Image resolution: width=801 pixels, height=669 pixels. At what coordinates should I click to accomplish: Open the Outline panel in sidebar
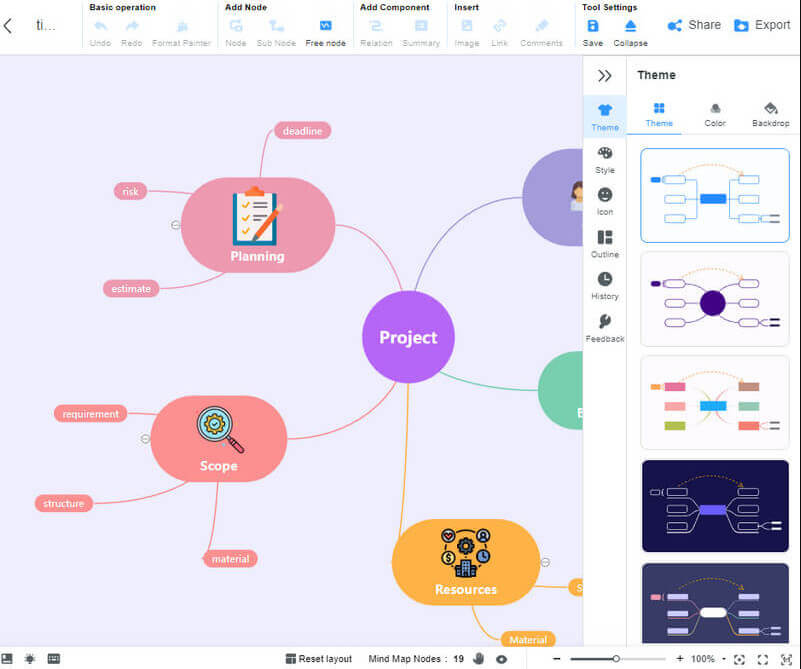tap(605, 243)
